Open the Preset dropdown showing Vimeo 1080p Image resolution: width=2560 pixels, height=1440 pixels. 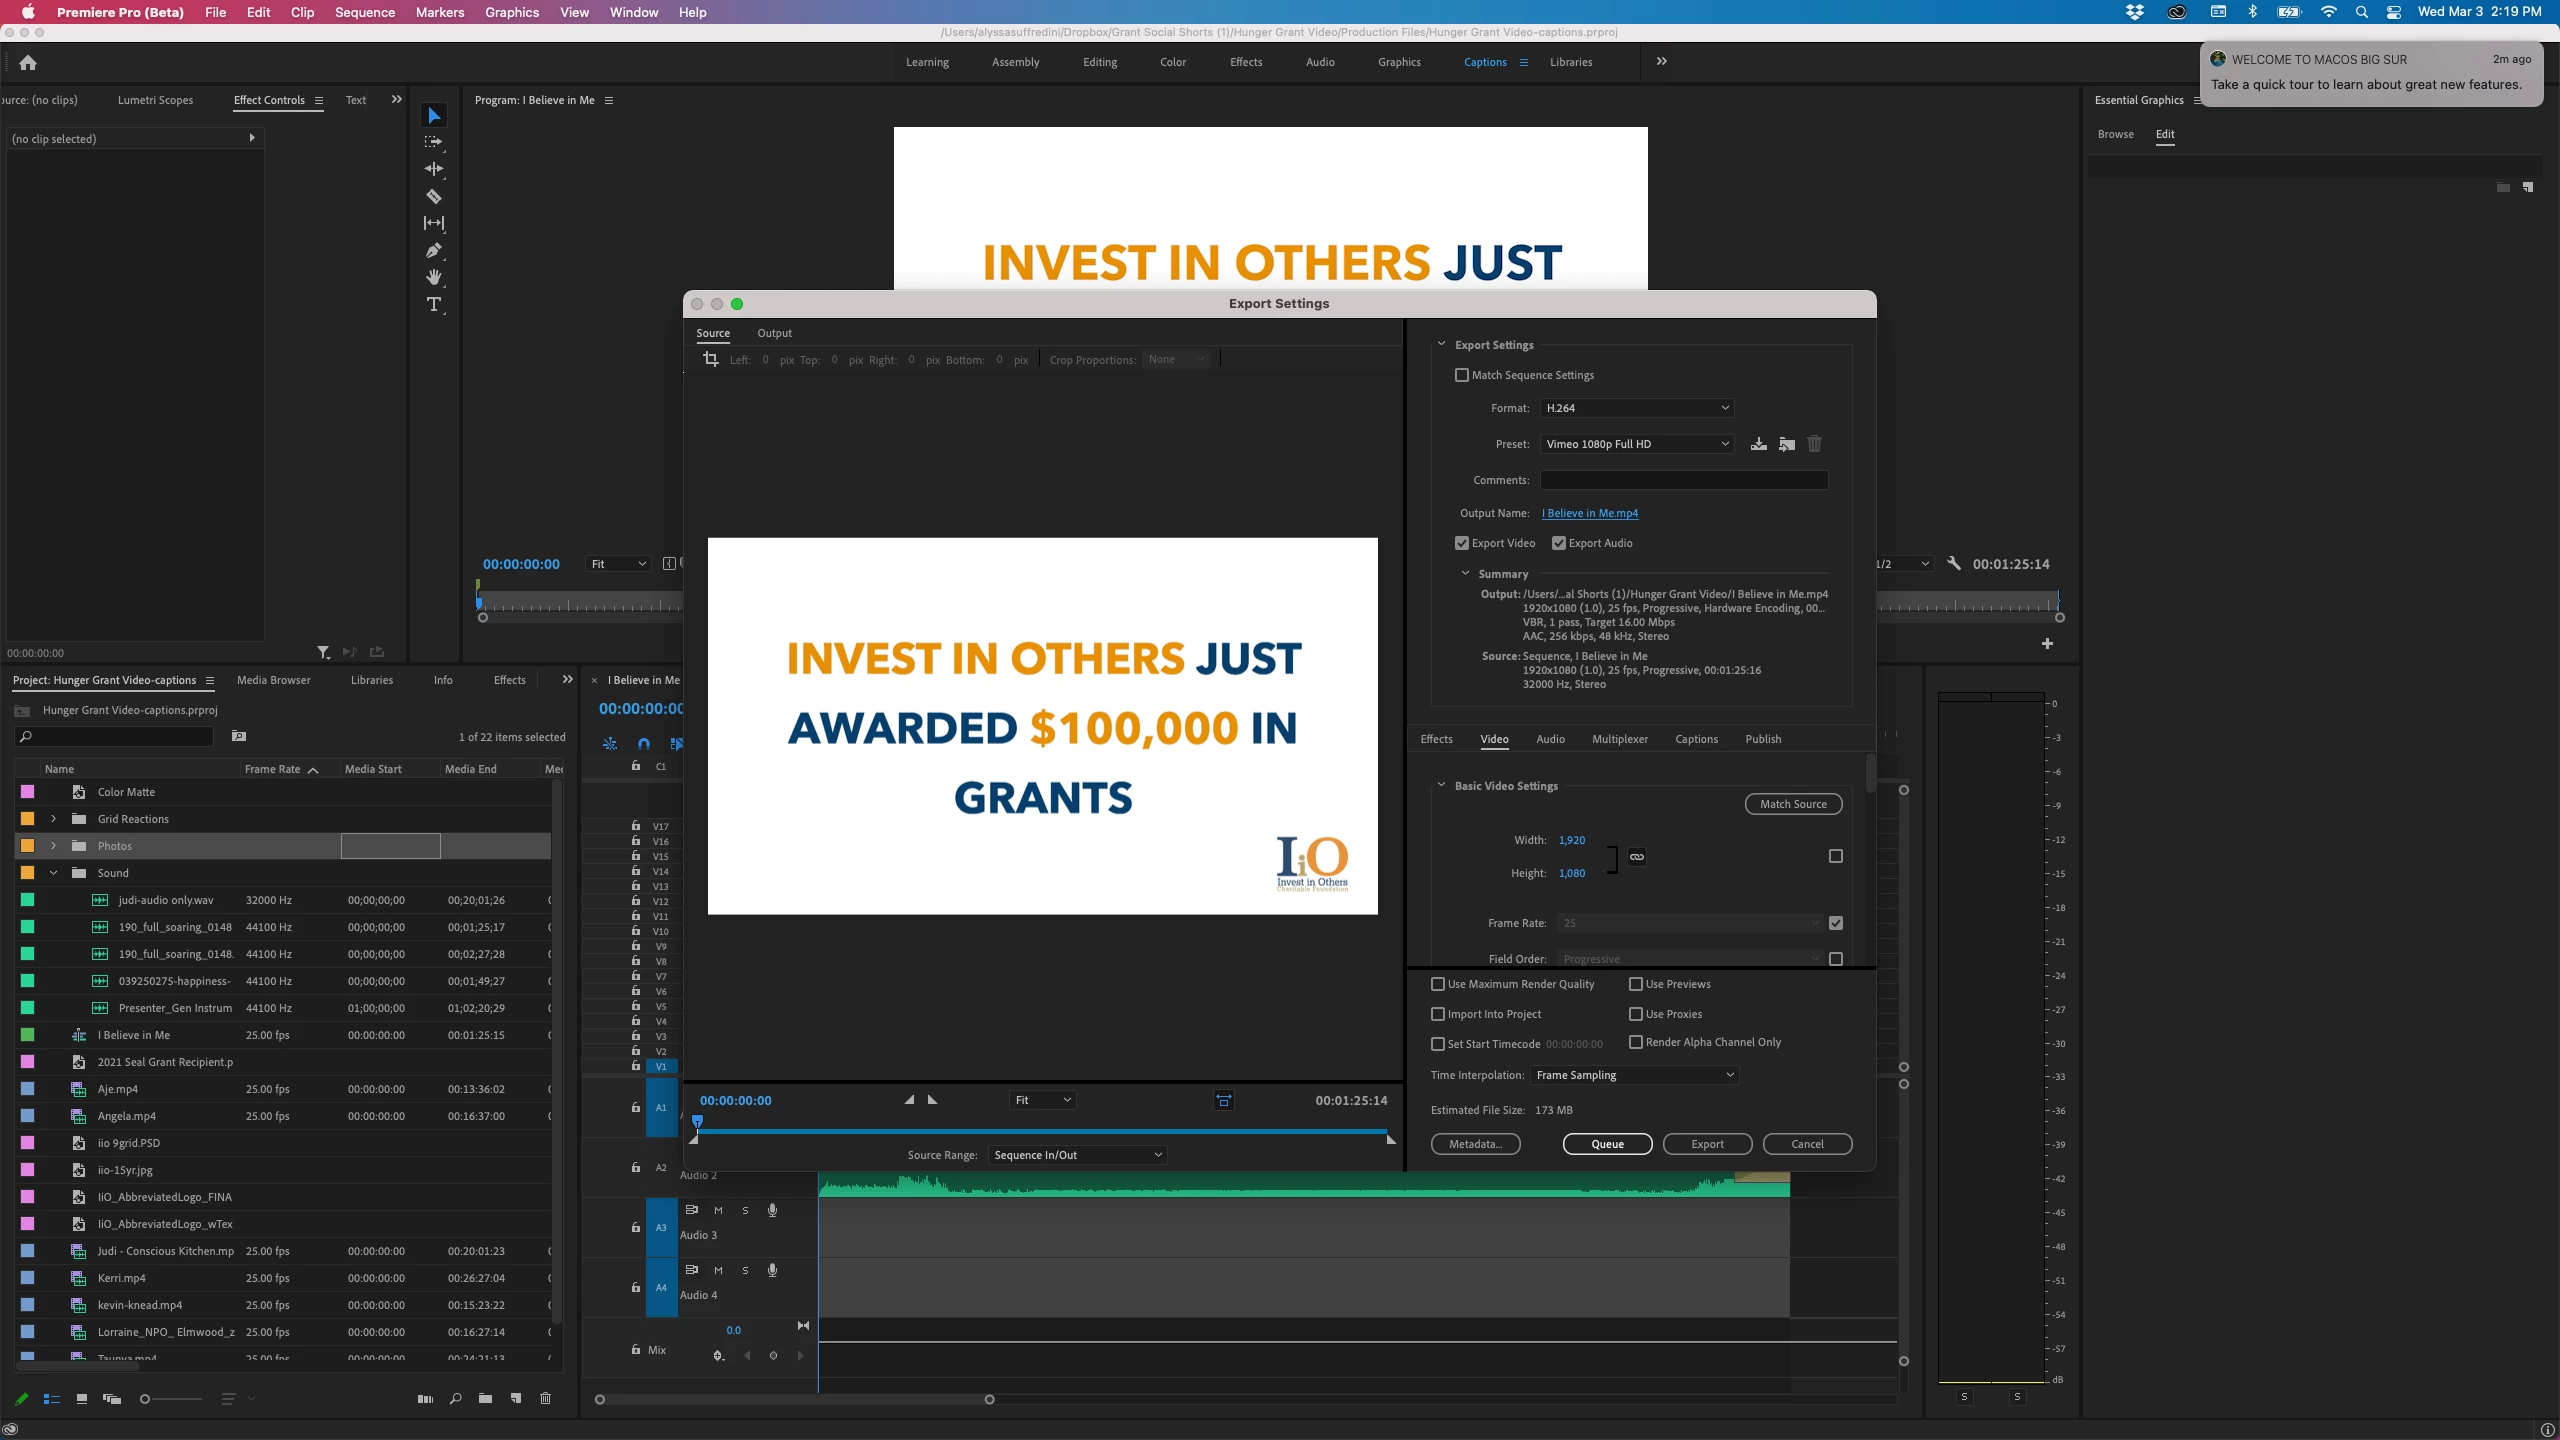coord(1636,444)
